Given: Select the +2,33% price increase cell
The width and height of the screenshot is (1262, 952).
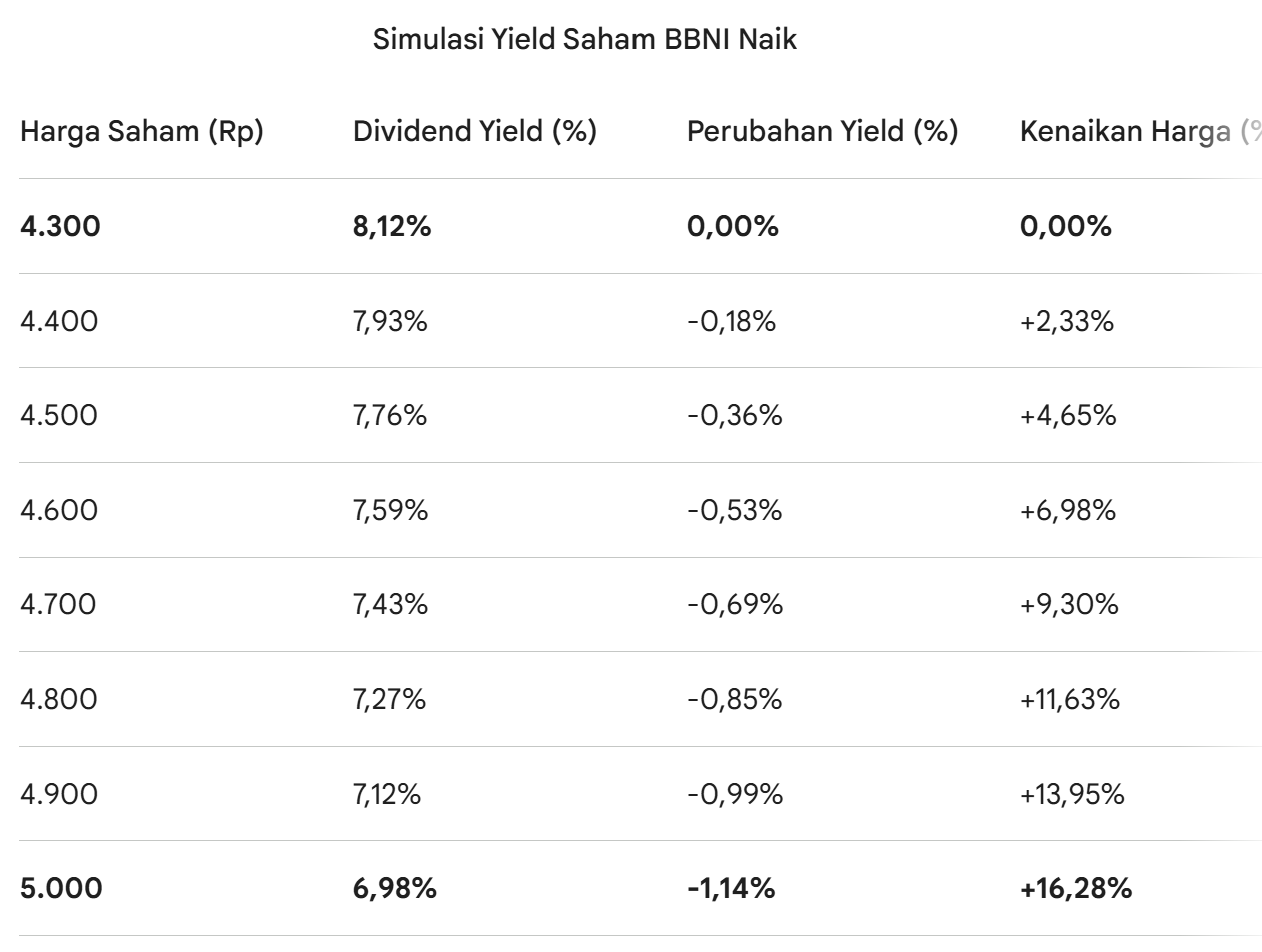Looking at the screenshot, I should coord(1066,322).
